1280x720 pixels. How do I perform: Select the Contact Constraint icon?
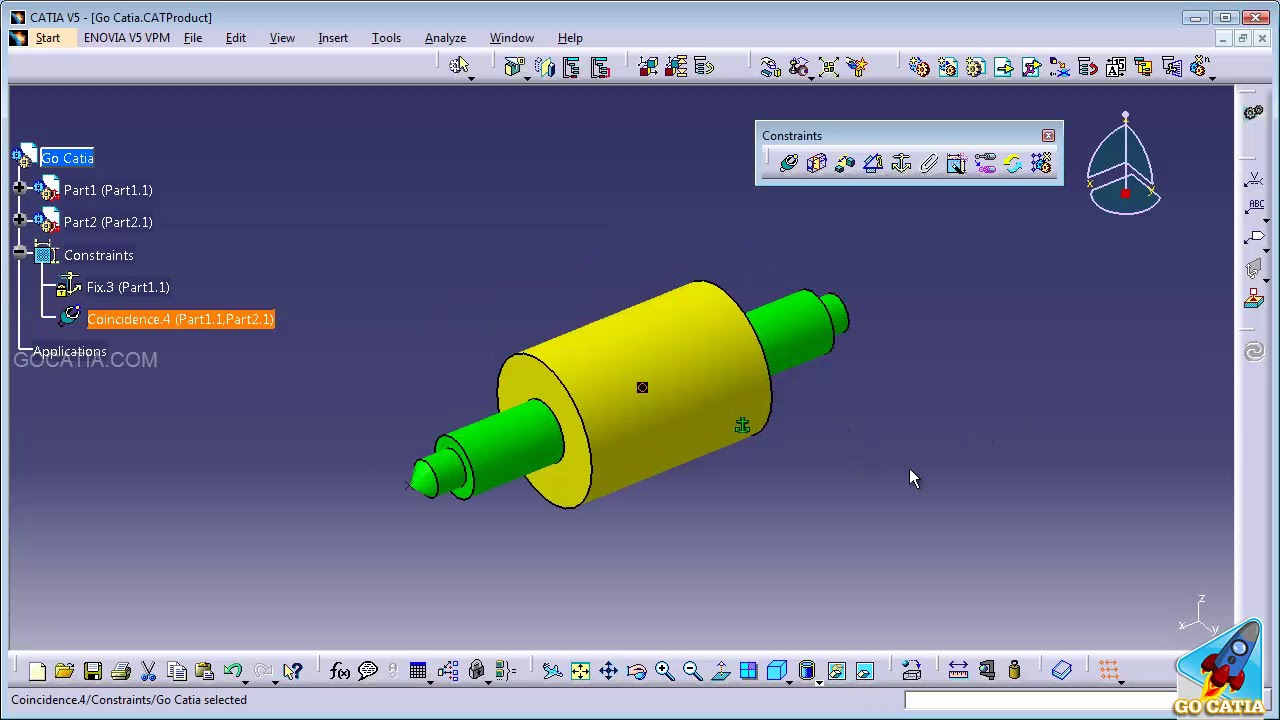[x=817, y=163]
